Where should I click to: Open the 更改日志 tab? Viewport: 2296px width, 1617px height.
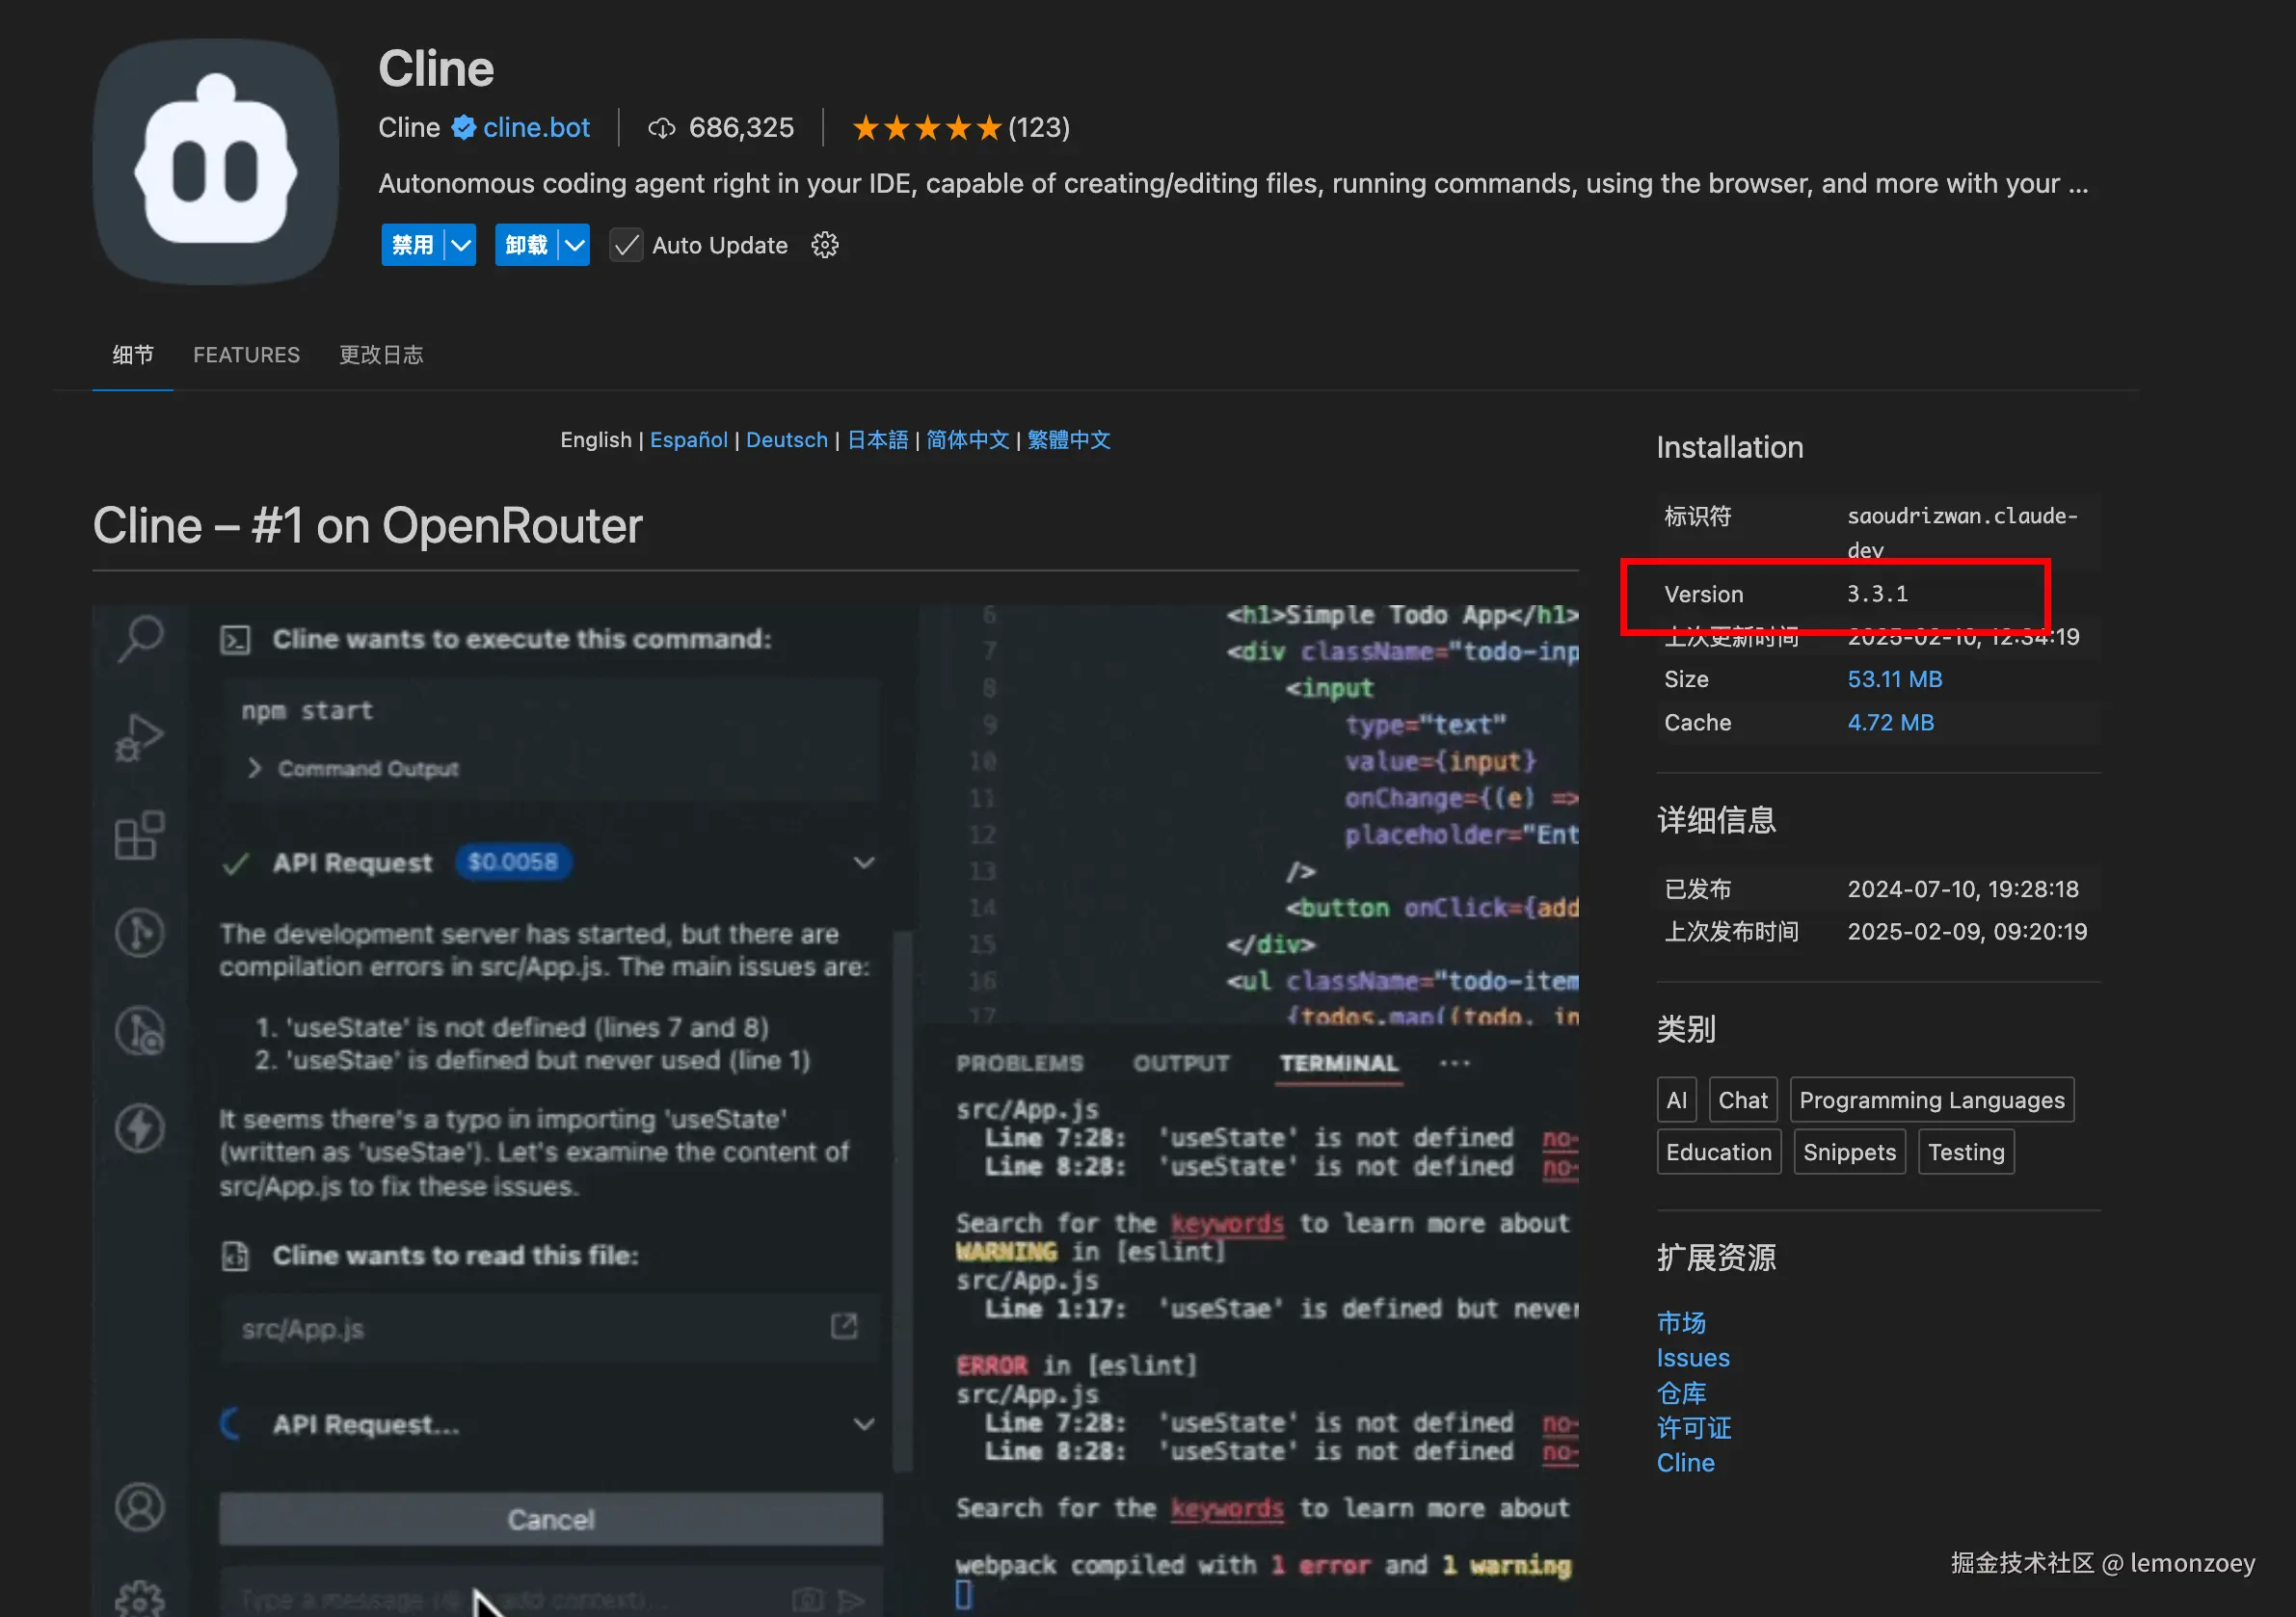pos(381,355)
